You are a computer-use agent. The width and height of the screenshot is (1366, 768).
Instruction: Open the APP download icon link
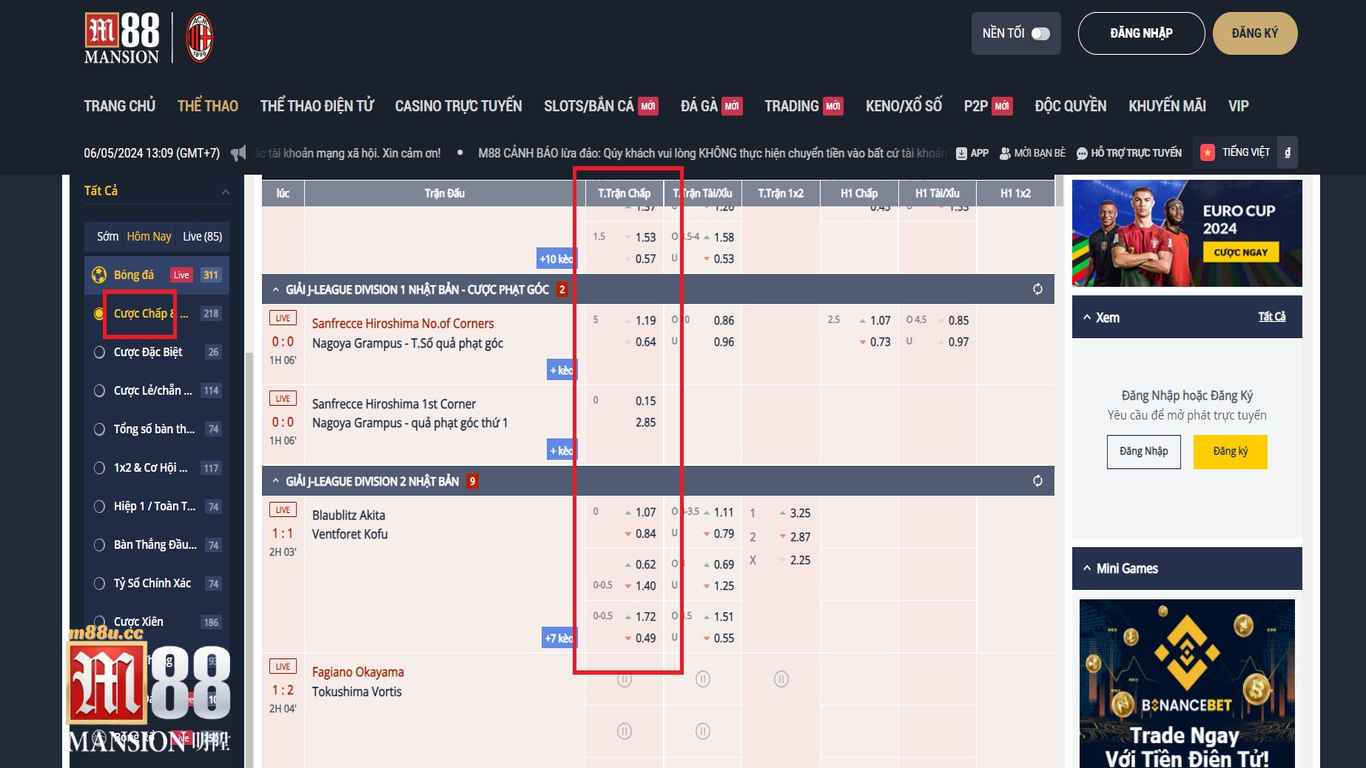(x=972, y=153)
